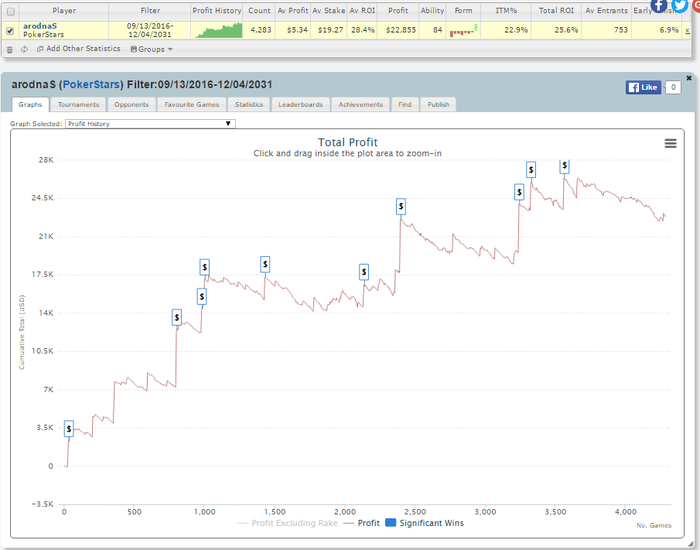Sort by the Count column header

[259, 11]
